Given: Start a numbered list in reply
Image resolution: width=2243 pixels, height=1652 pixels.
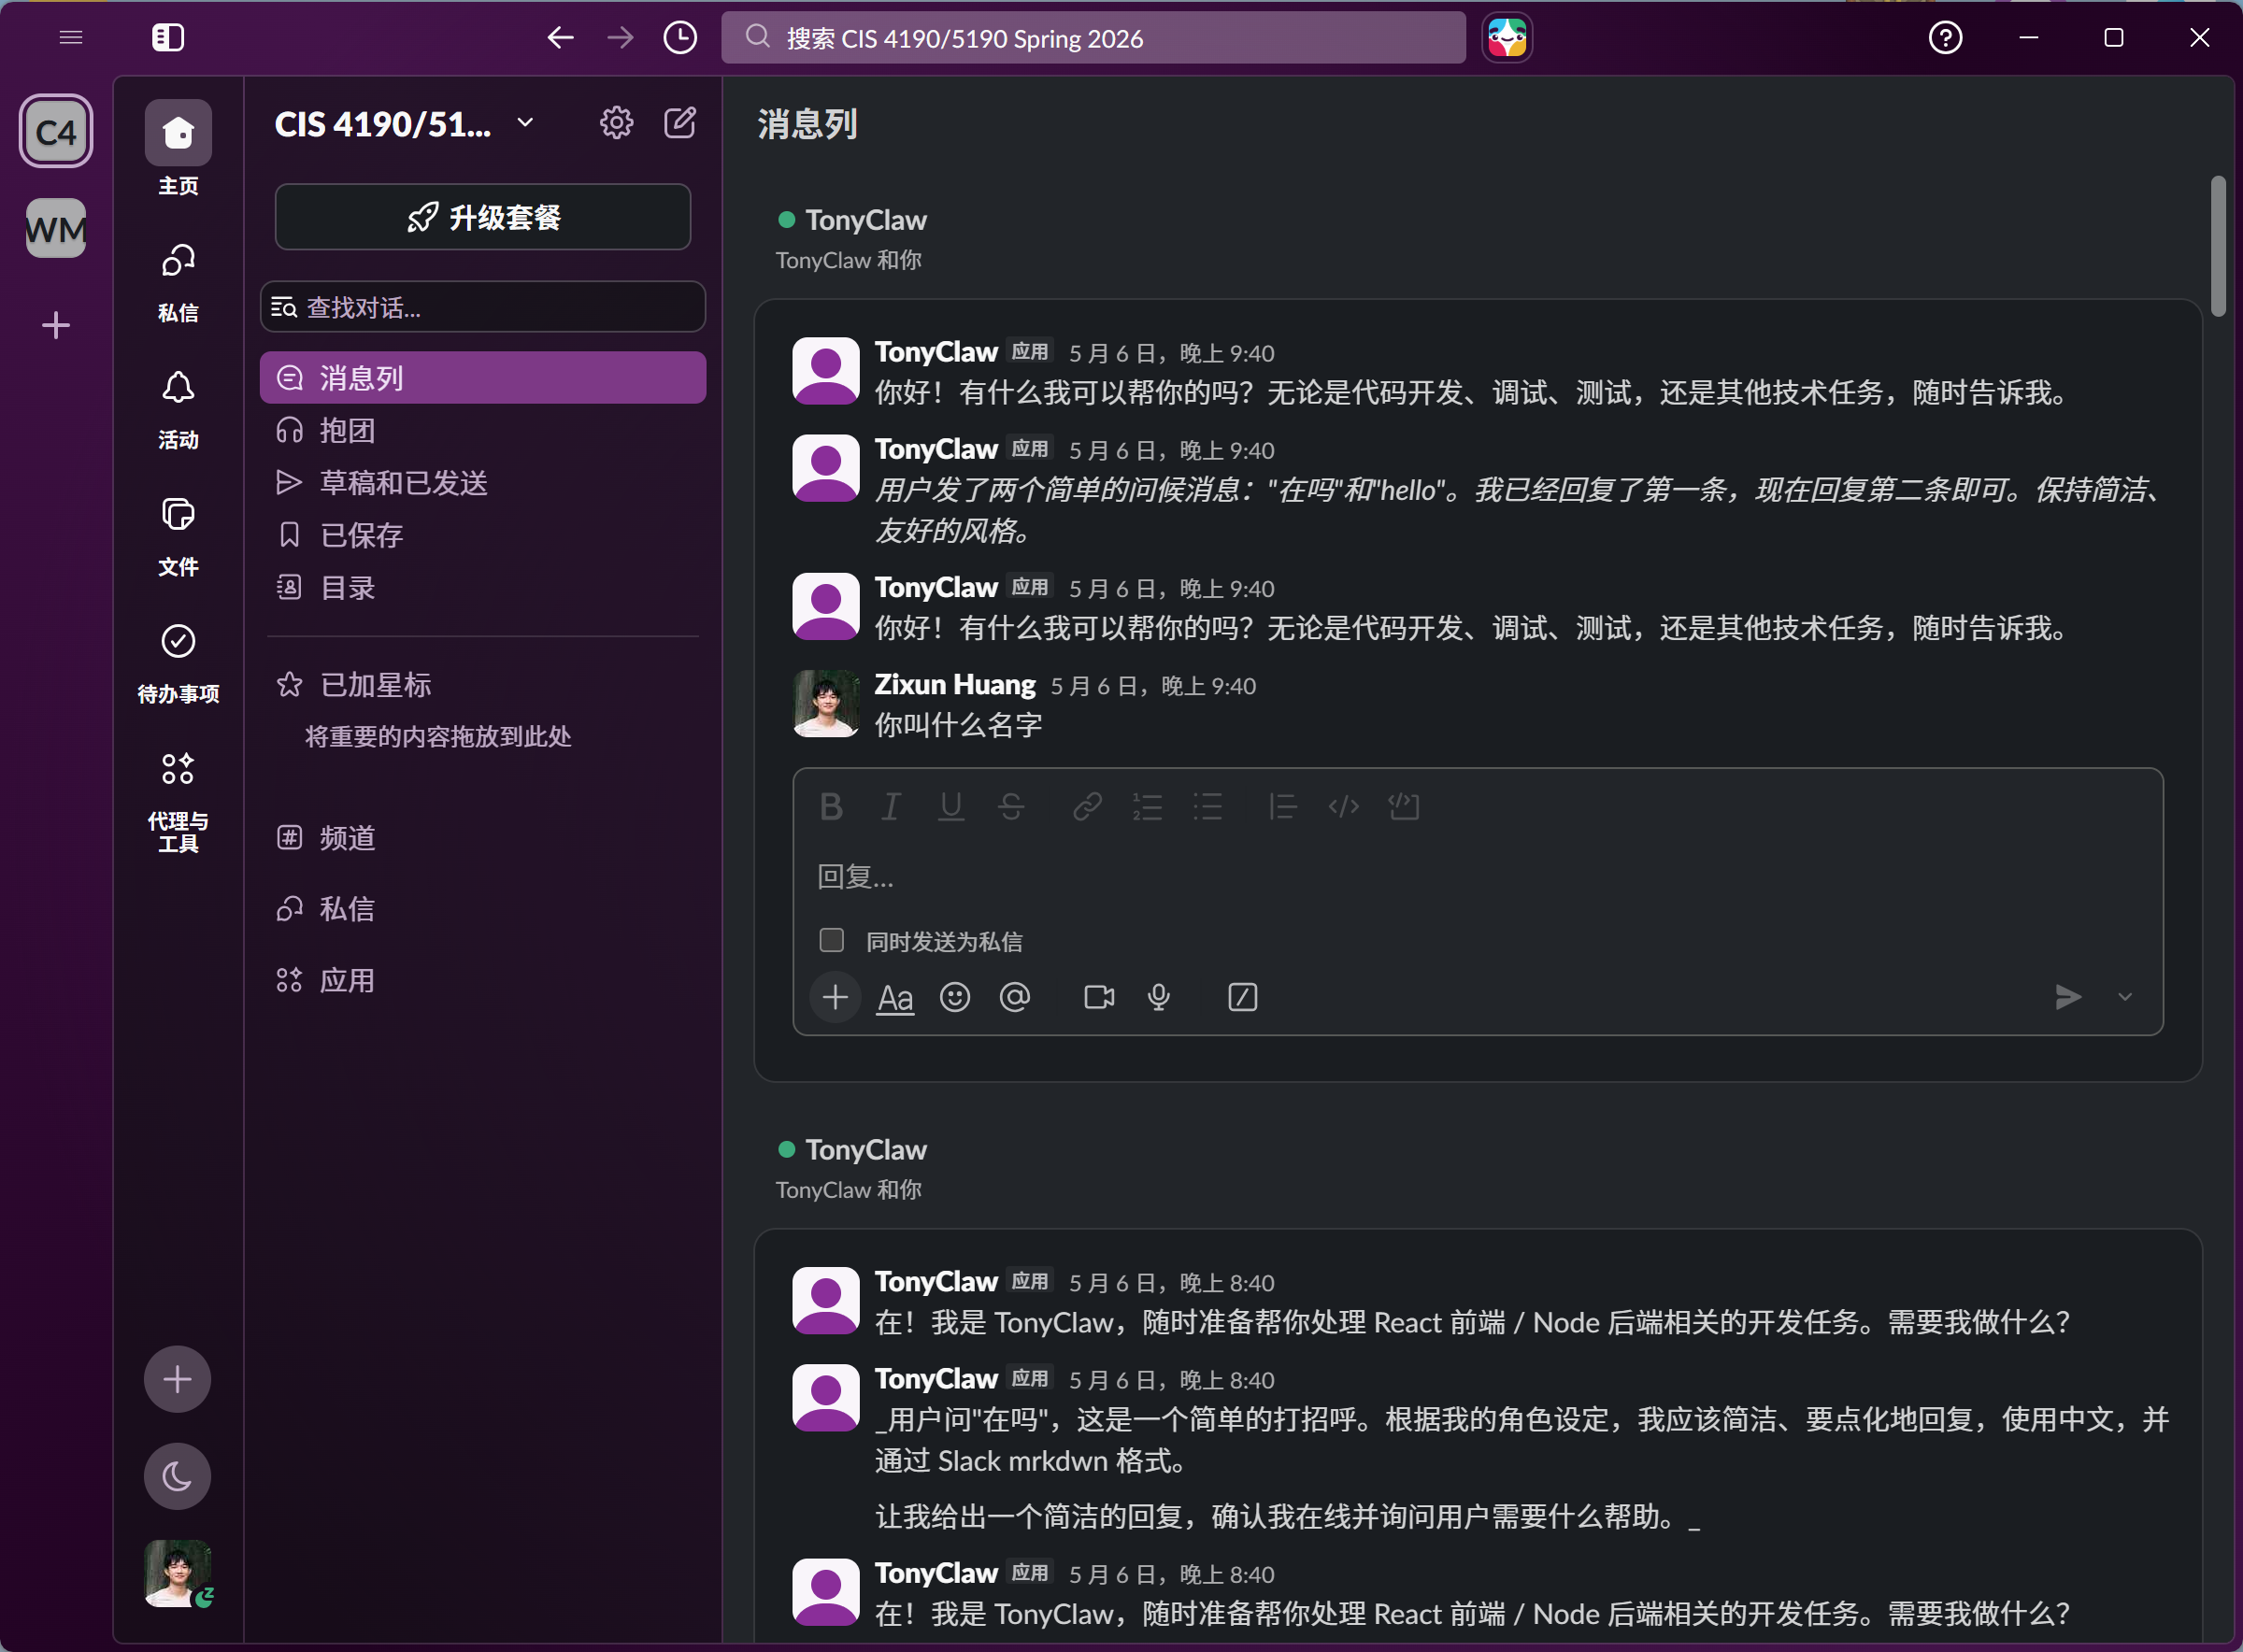Looking at the screenshot, I should point(1147,806).
